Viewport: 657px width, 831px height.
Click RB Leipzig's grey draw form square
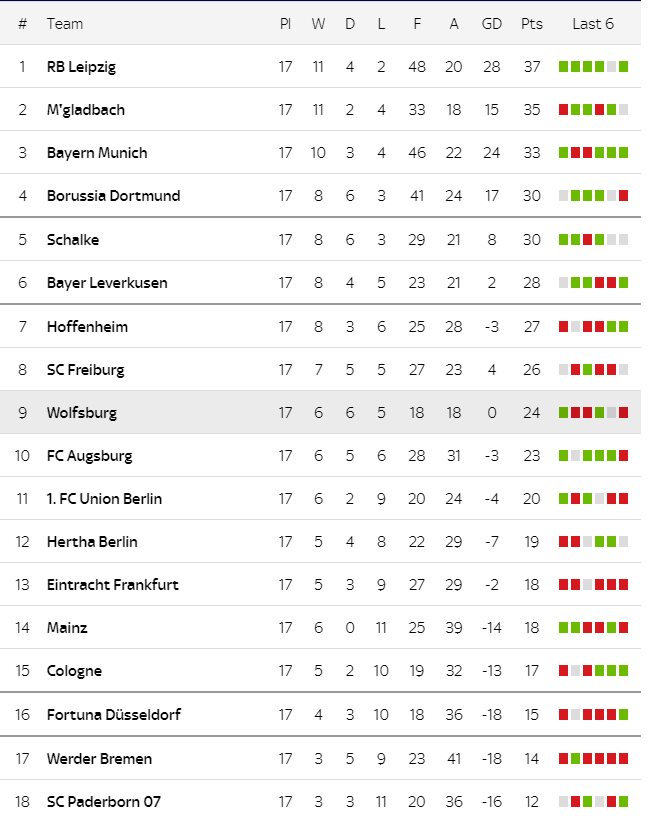611,67
